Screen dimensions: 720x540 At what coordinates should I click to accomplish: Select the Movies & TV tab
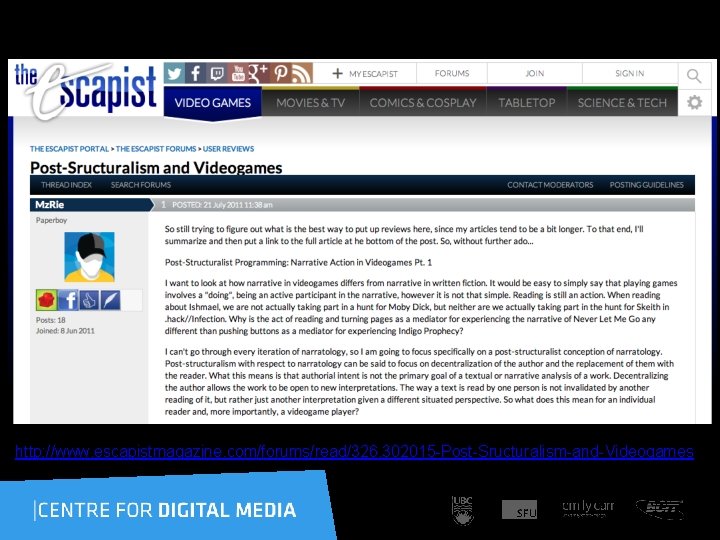coord(310,103)
